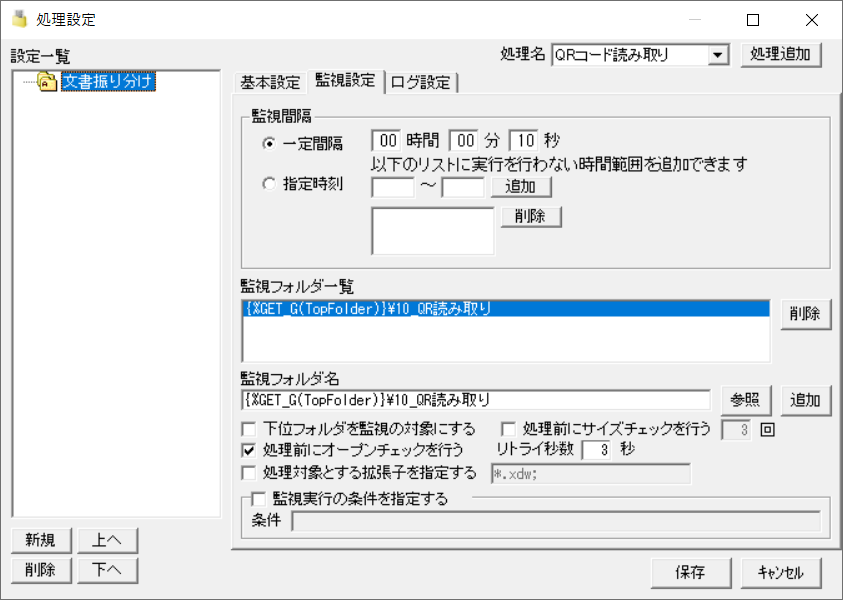Select the 文書振り分け tree item
Viewport: 843px width, 600px height.
(108, 82)
